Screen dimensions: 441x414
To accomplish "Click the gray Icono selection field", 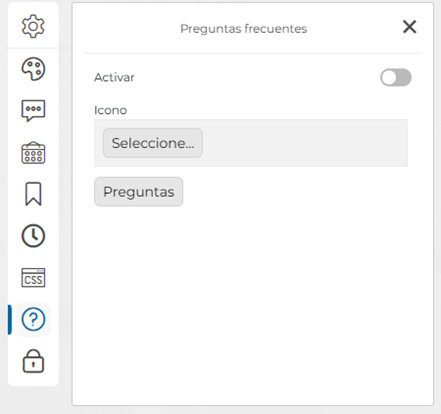I will click(251, 143).
